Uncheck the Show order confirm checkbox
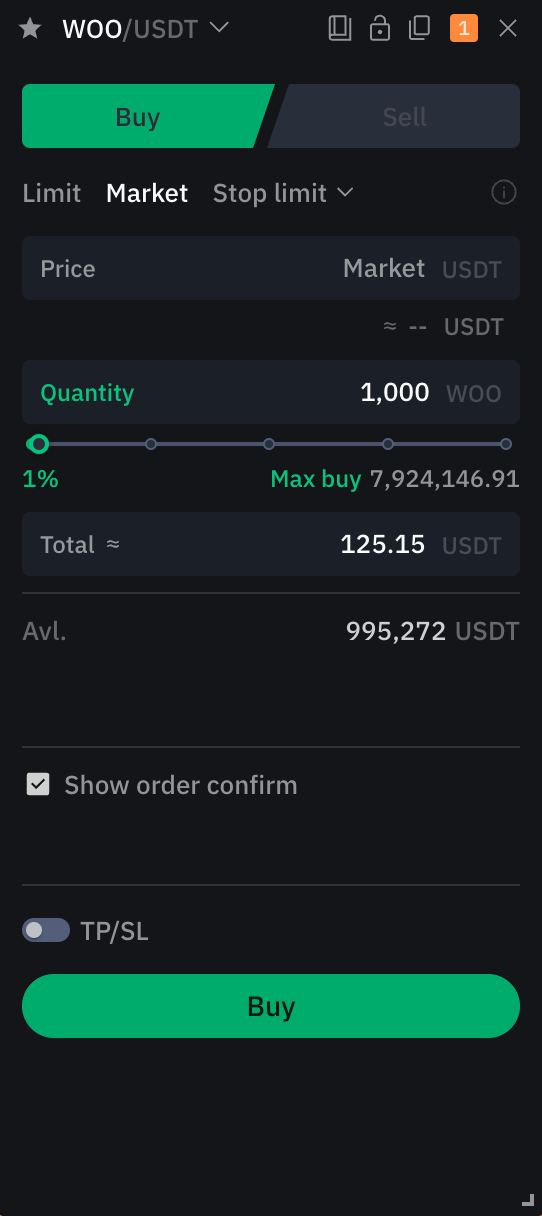Image resolution: width=542 pixels, height=1216 pixels. 38,784
